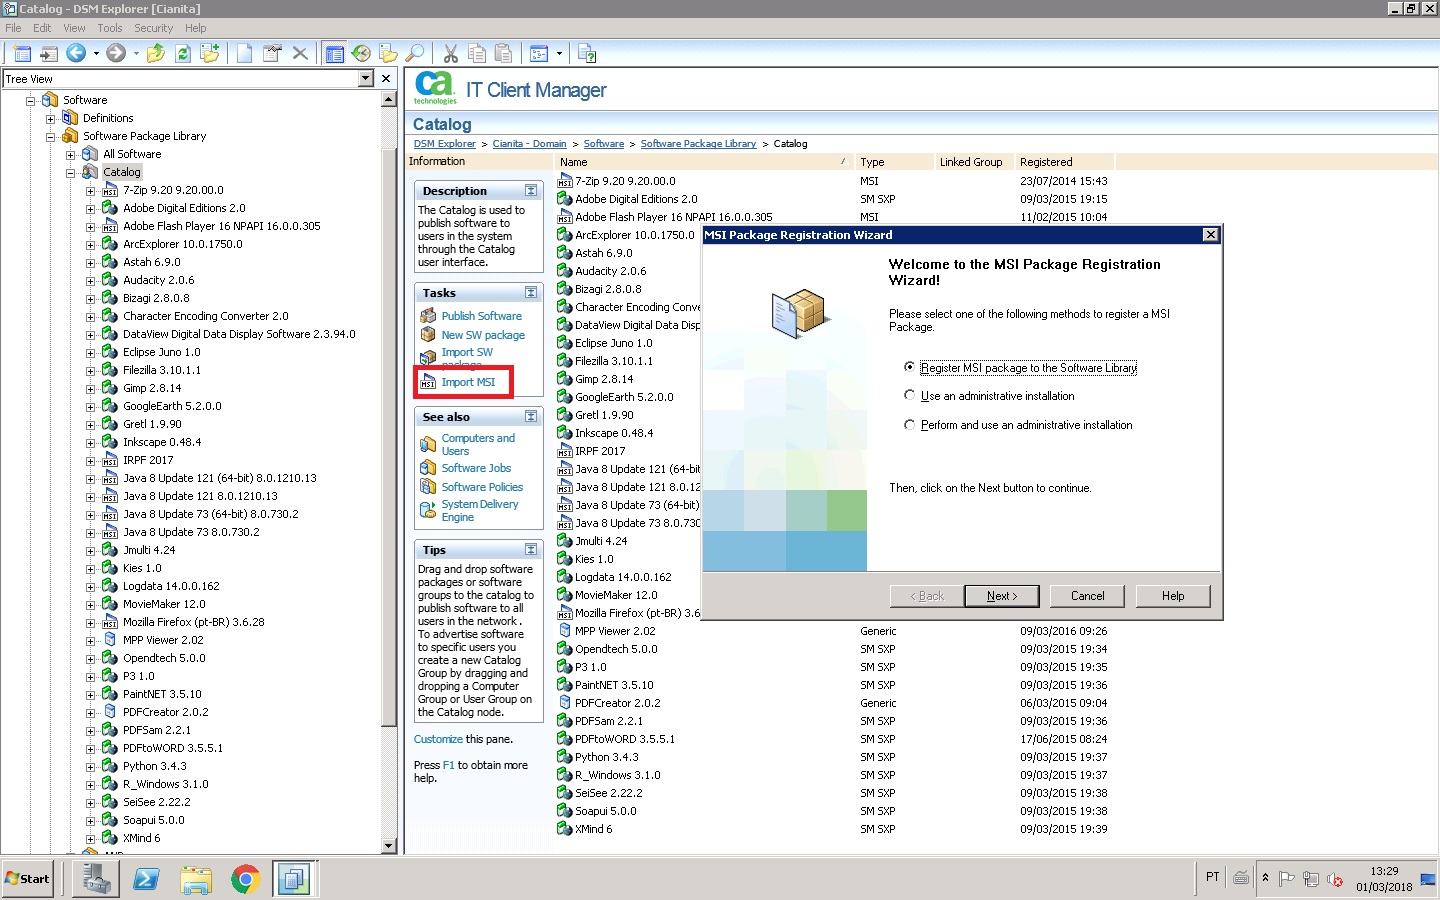Click the New SW package box icon
Viewport: 1440px width, 900px height.
click(428, 335)
